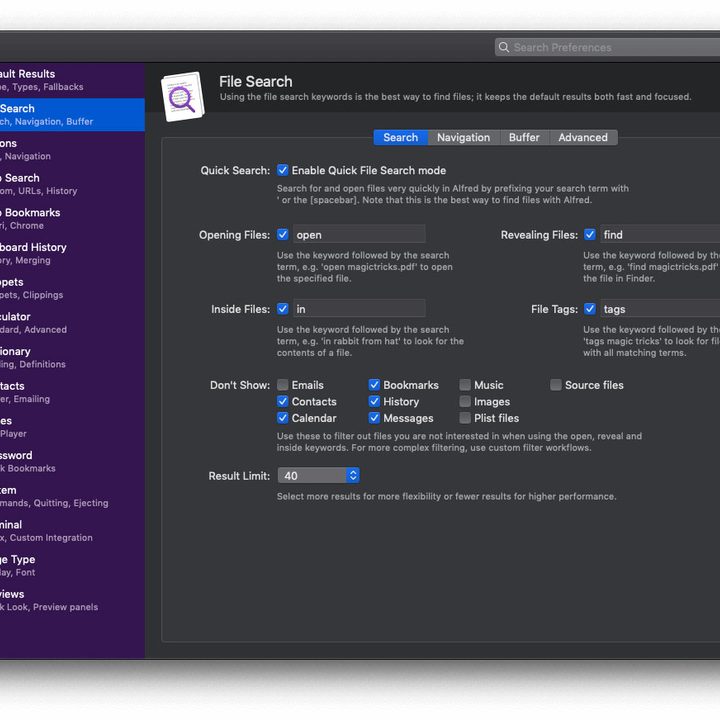Open Calculator in the sidebar
The width and height of the screenshot is (720, 720).
pyautogui.click(x=72, y=323)
